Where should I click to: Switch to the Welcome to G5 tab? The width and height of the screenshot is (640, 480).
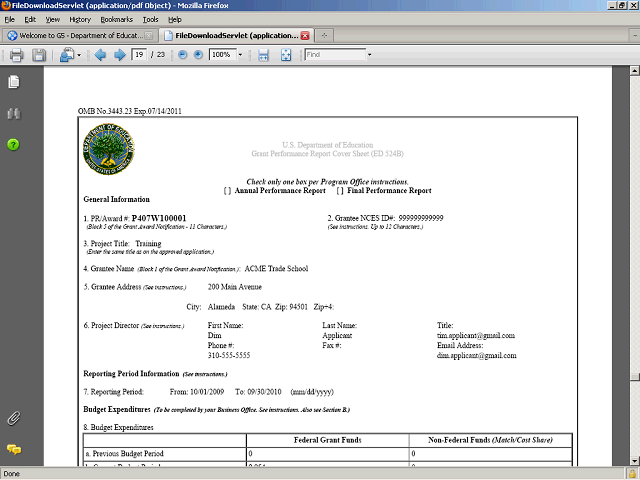[x=82, y=35]
